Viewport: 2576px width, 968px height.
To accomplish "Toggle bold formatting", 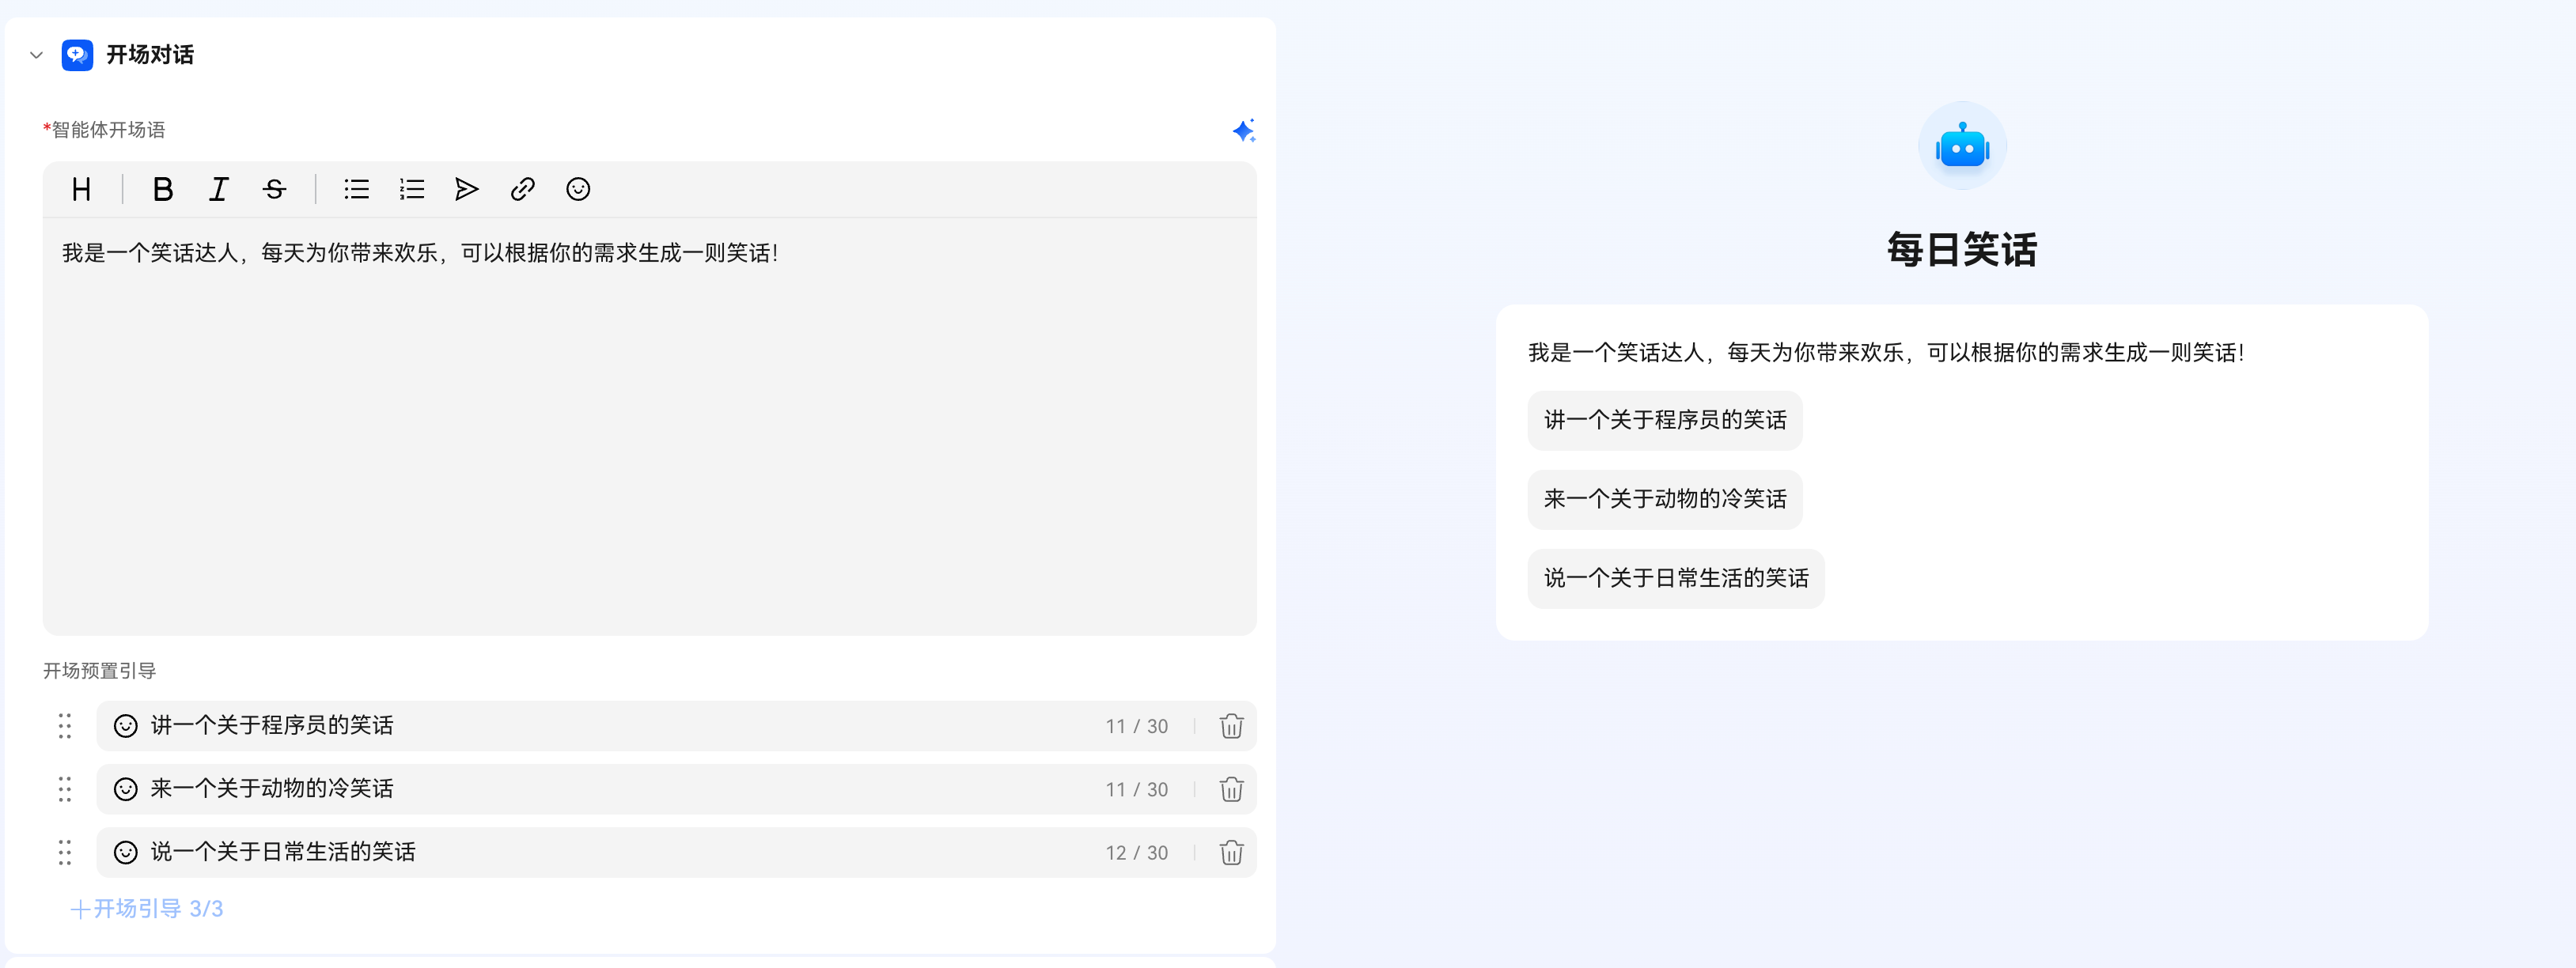I will point(163,189).
